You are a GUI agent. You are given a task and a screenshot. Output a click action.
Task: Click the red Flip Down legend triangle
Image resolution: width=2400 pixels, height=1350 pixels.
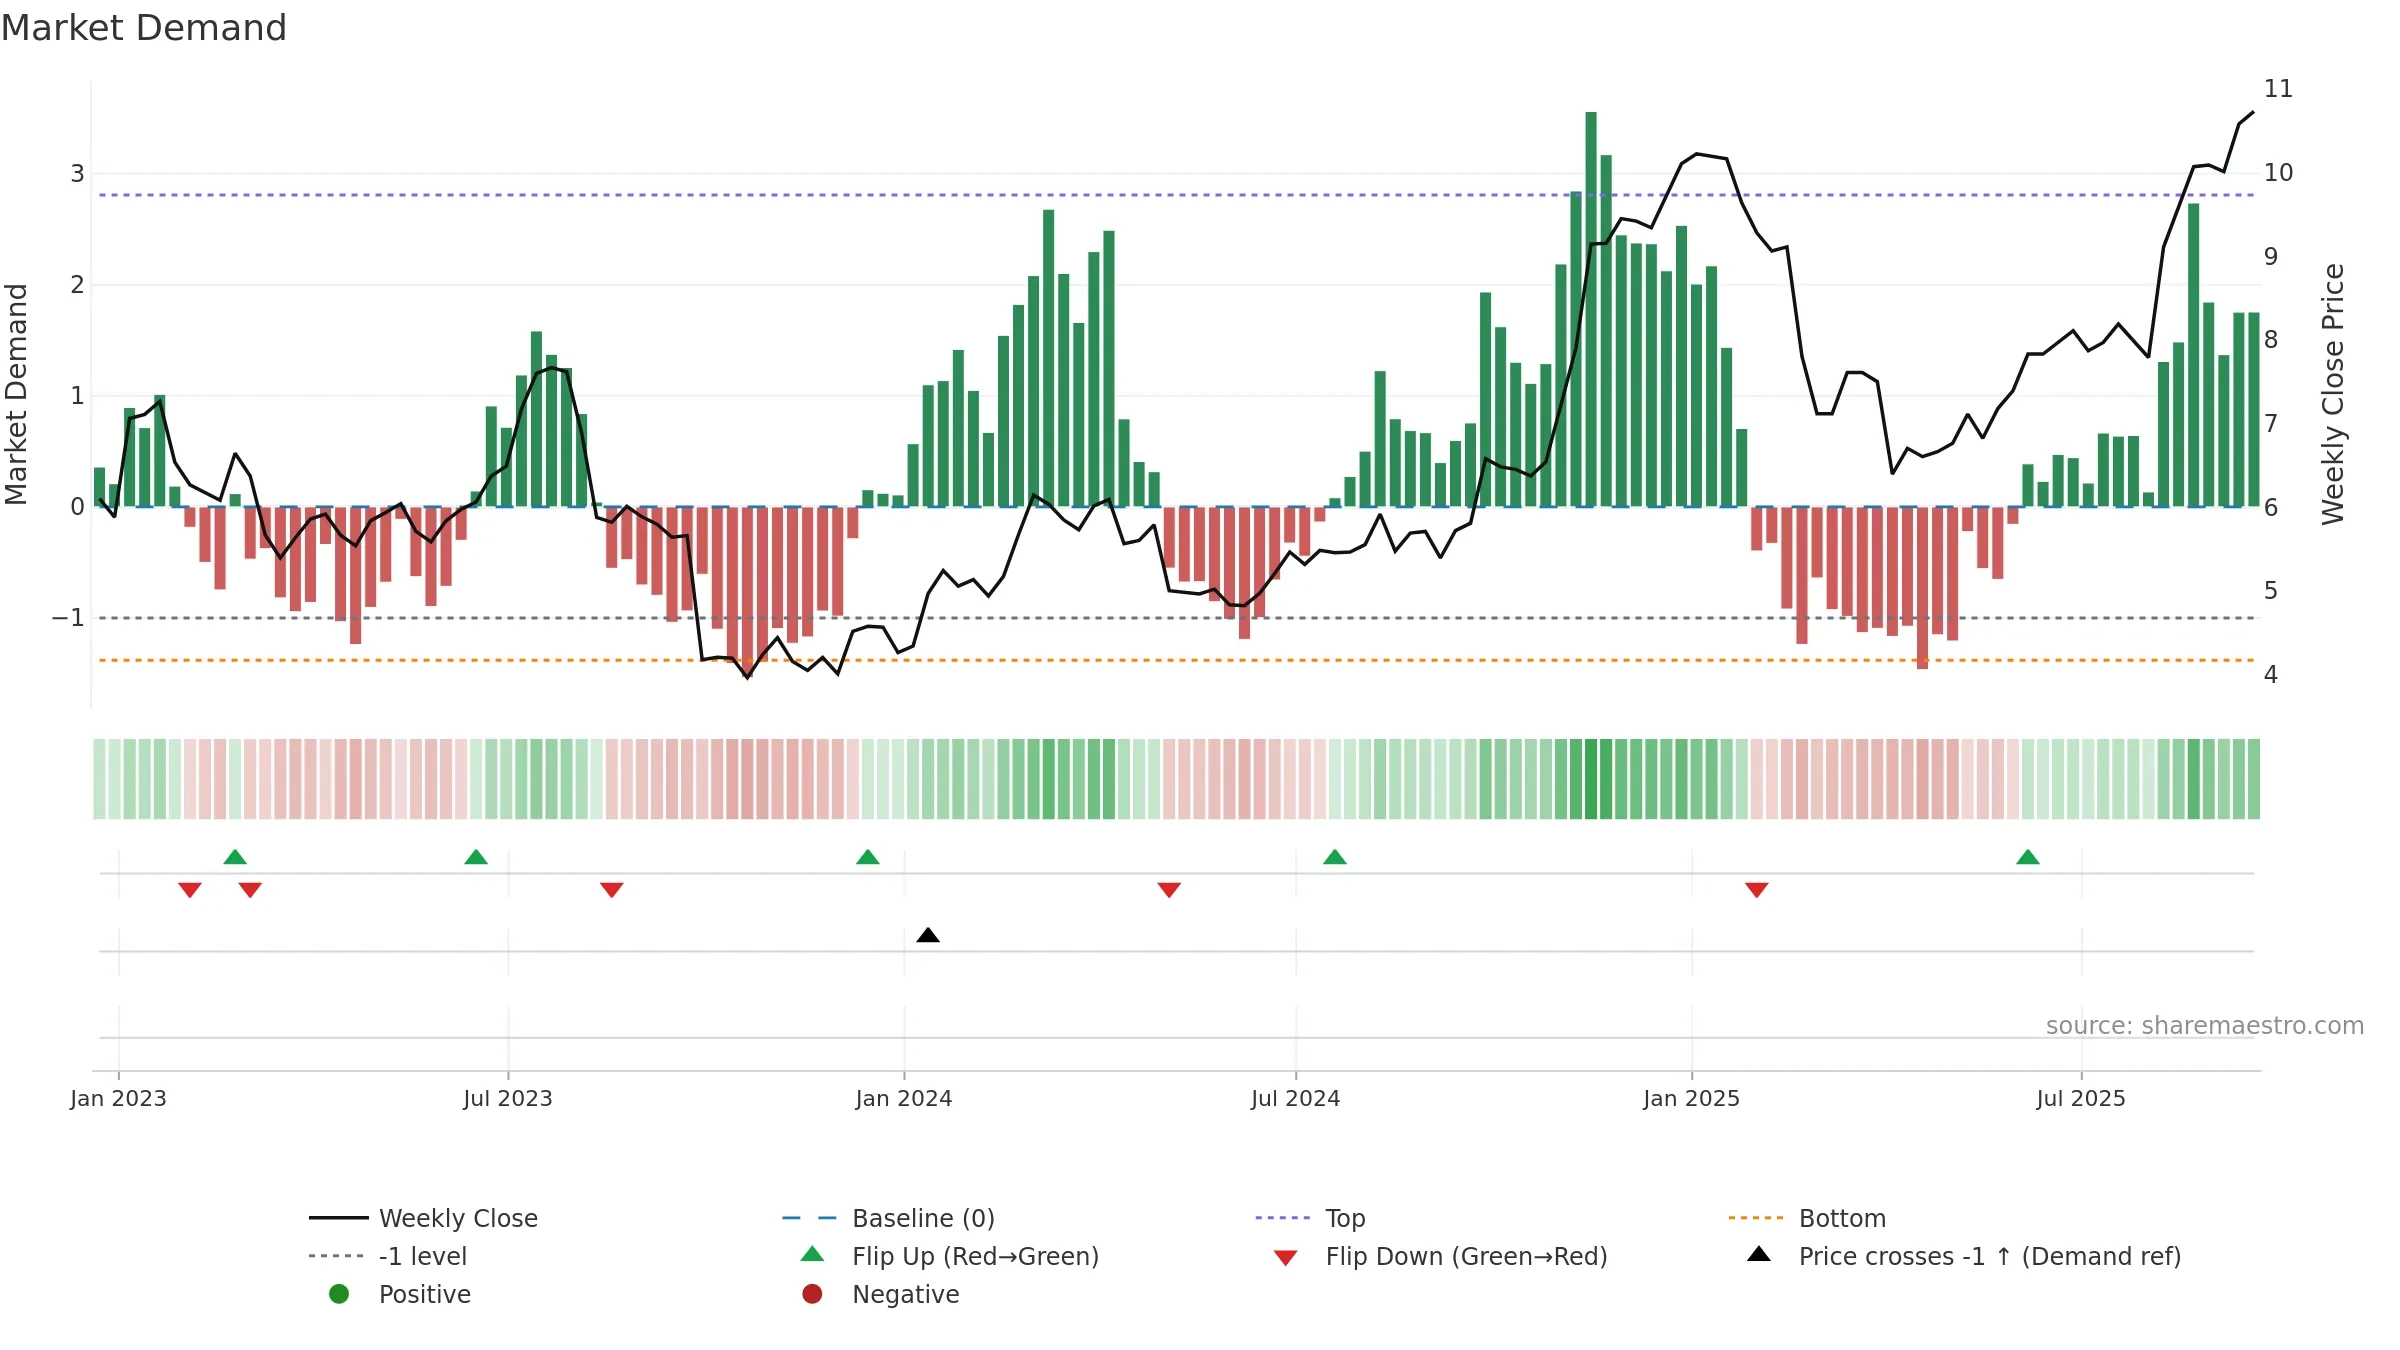point(1286,1258)
